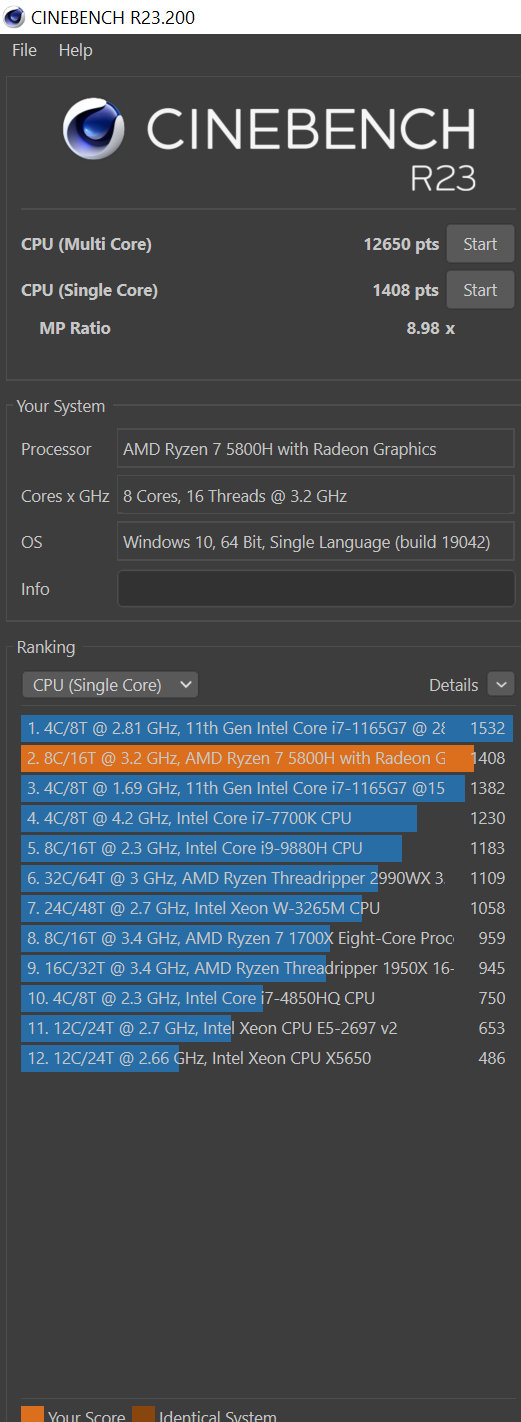The image size is (521, 1422).
Task: Open the CPU (Single Core) ranking dropdown
Action: tap(110, 685)
